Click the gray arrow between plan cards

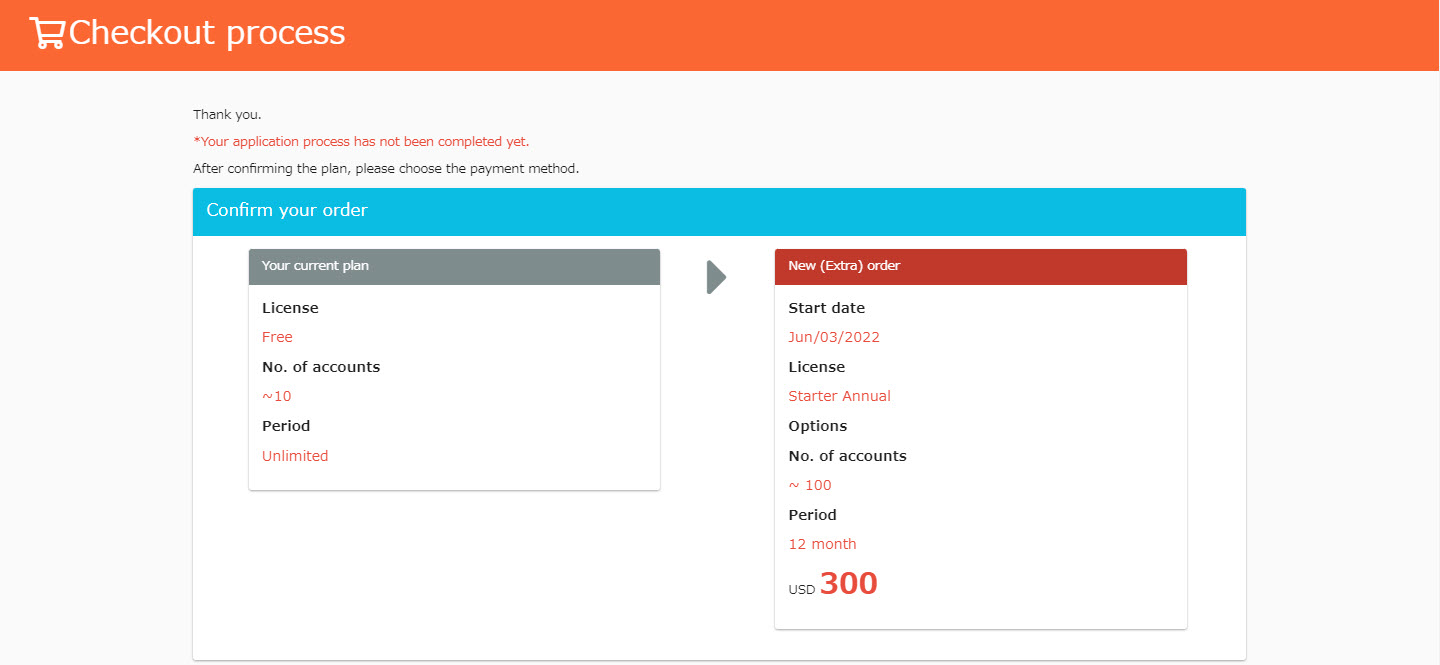point(716,277)
